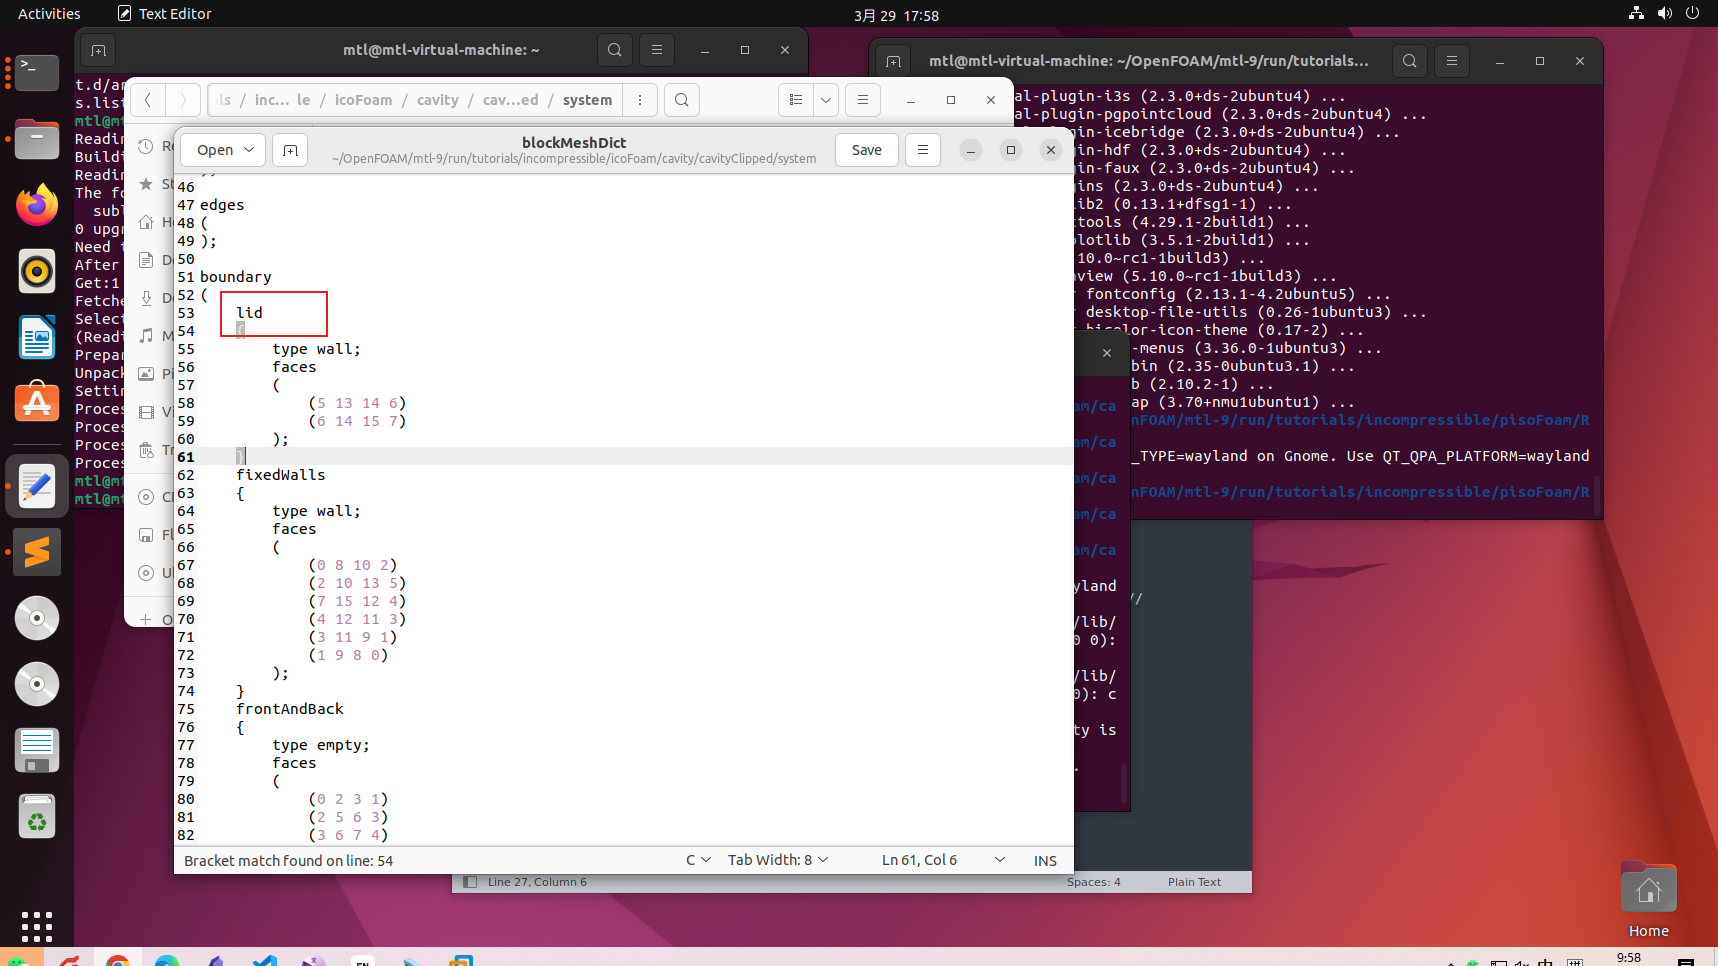Open hamburger menu in the left terminal
1718x966 pixels.
(x=657, y=50)
